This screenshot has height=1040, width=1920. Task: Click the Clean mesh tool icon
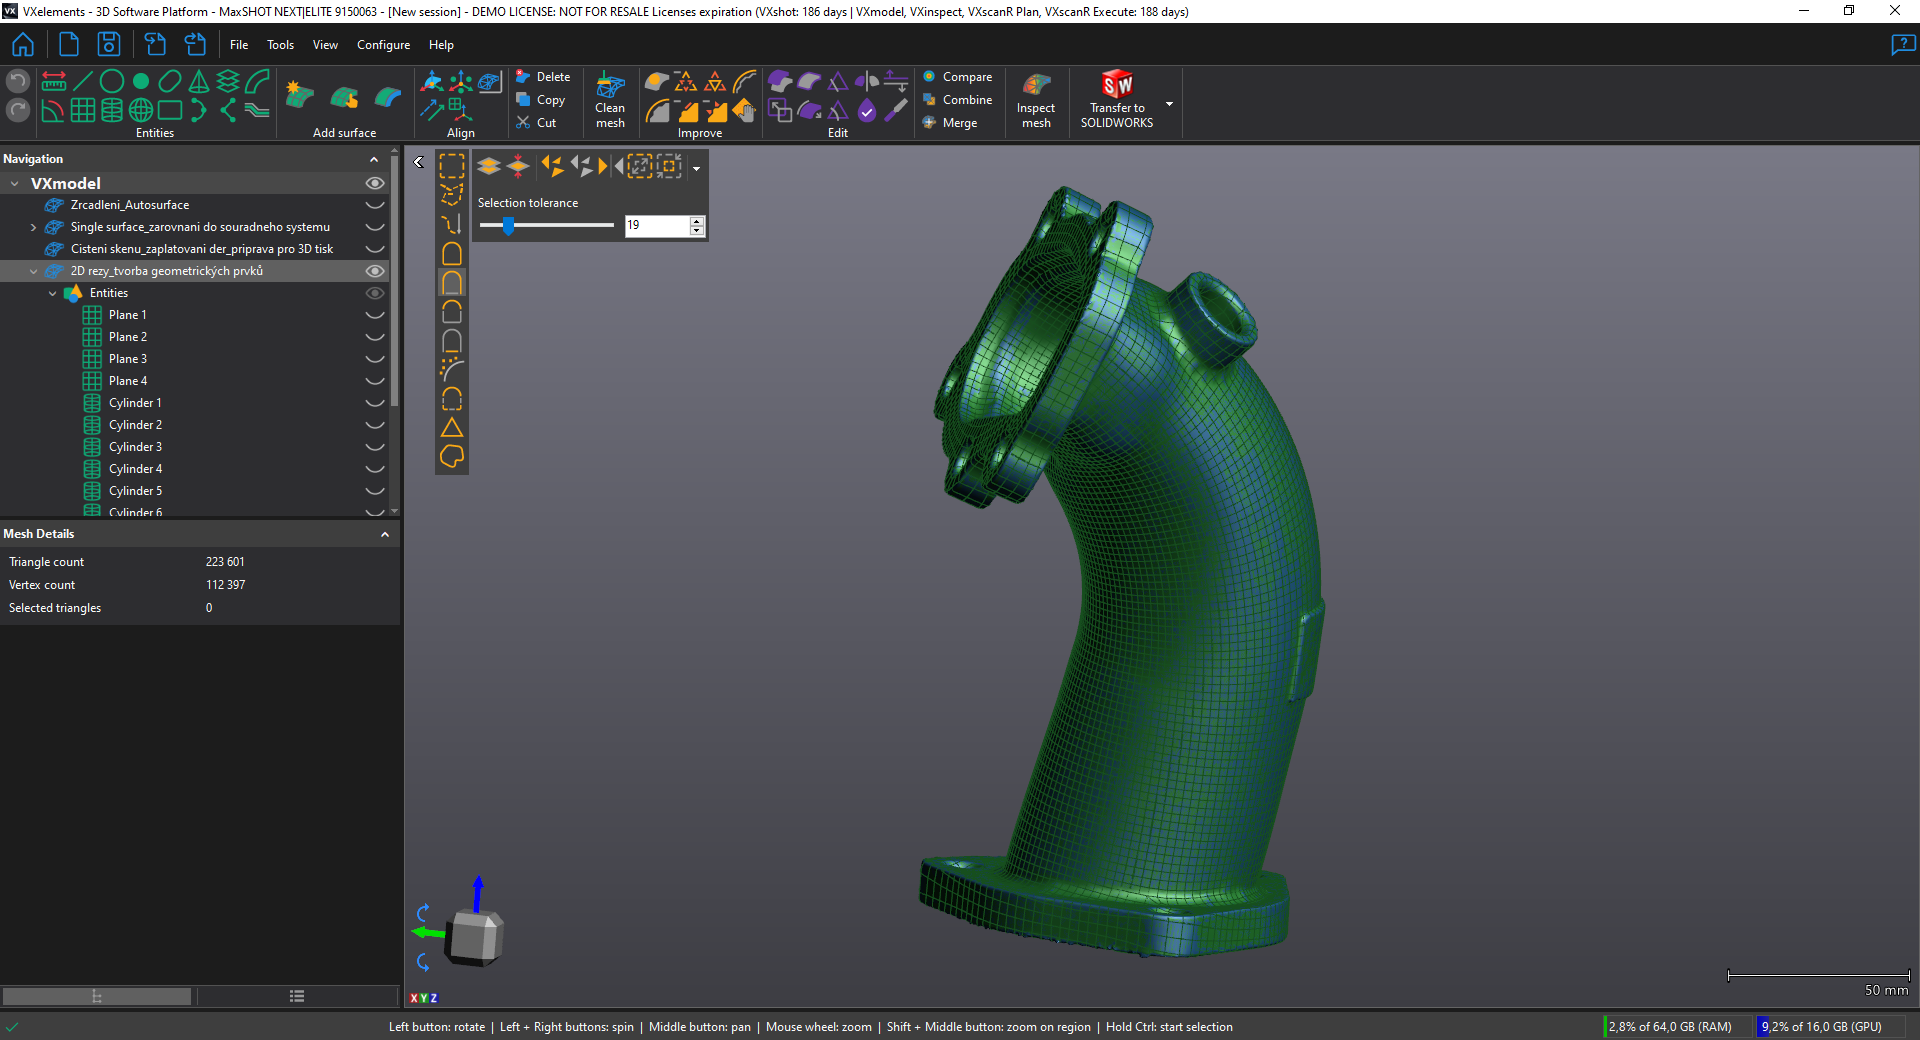[610, 86]
